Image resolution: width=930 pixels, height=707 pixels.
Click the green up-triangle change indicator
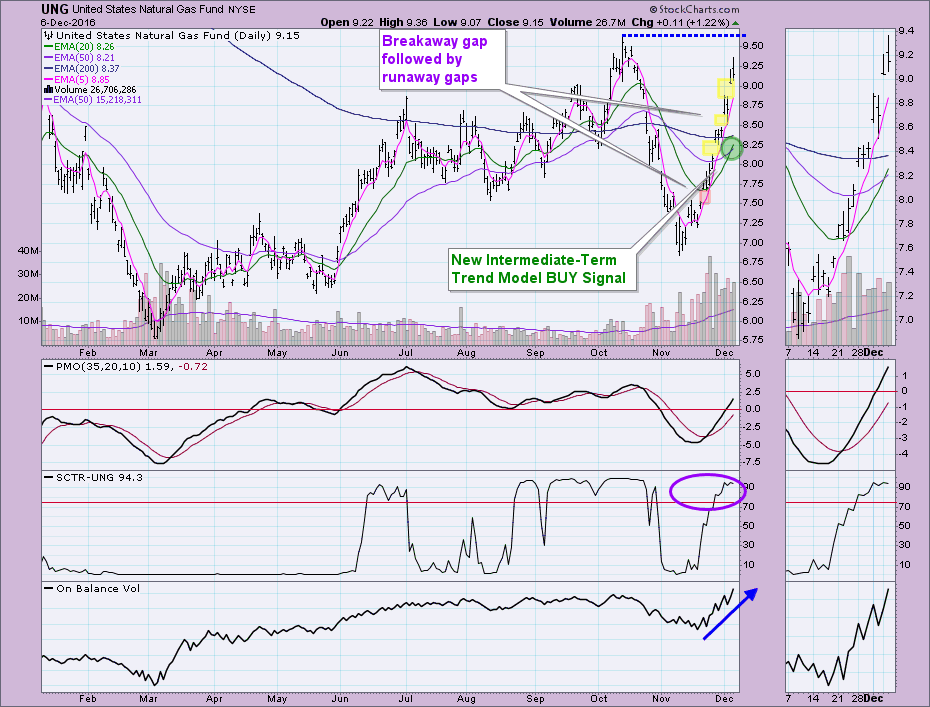coord(735,23)
